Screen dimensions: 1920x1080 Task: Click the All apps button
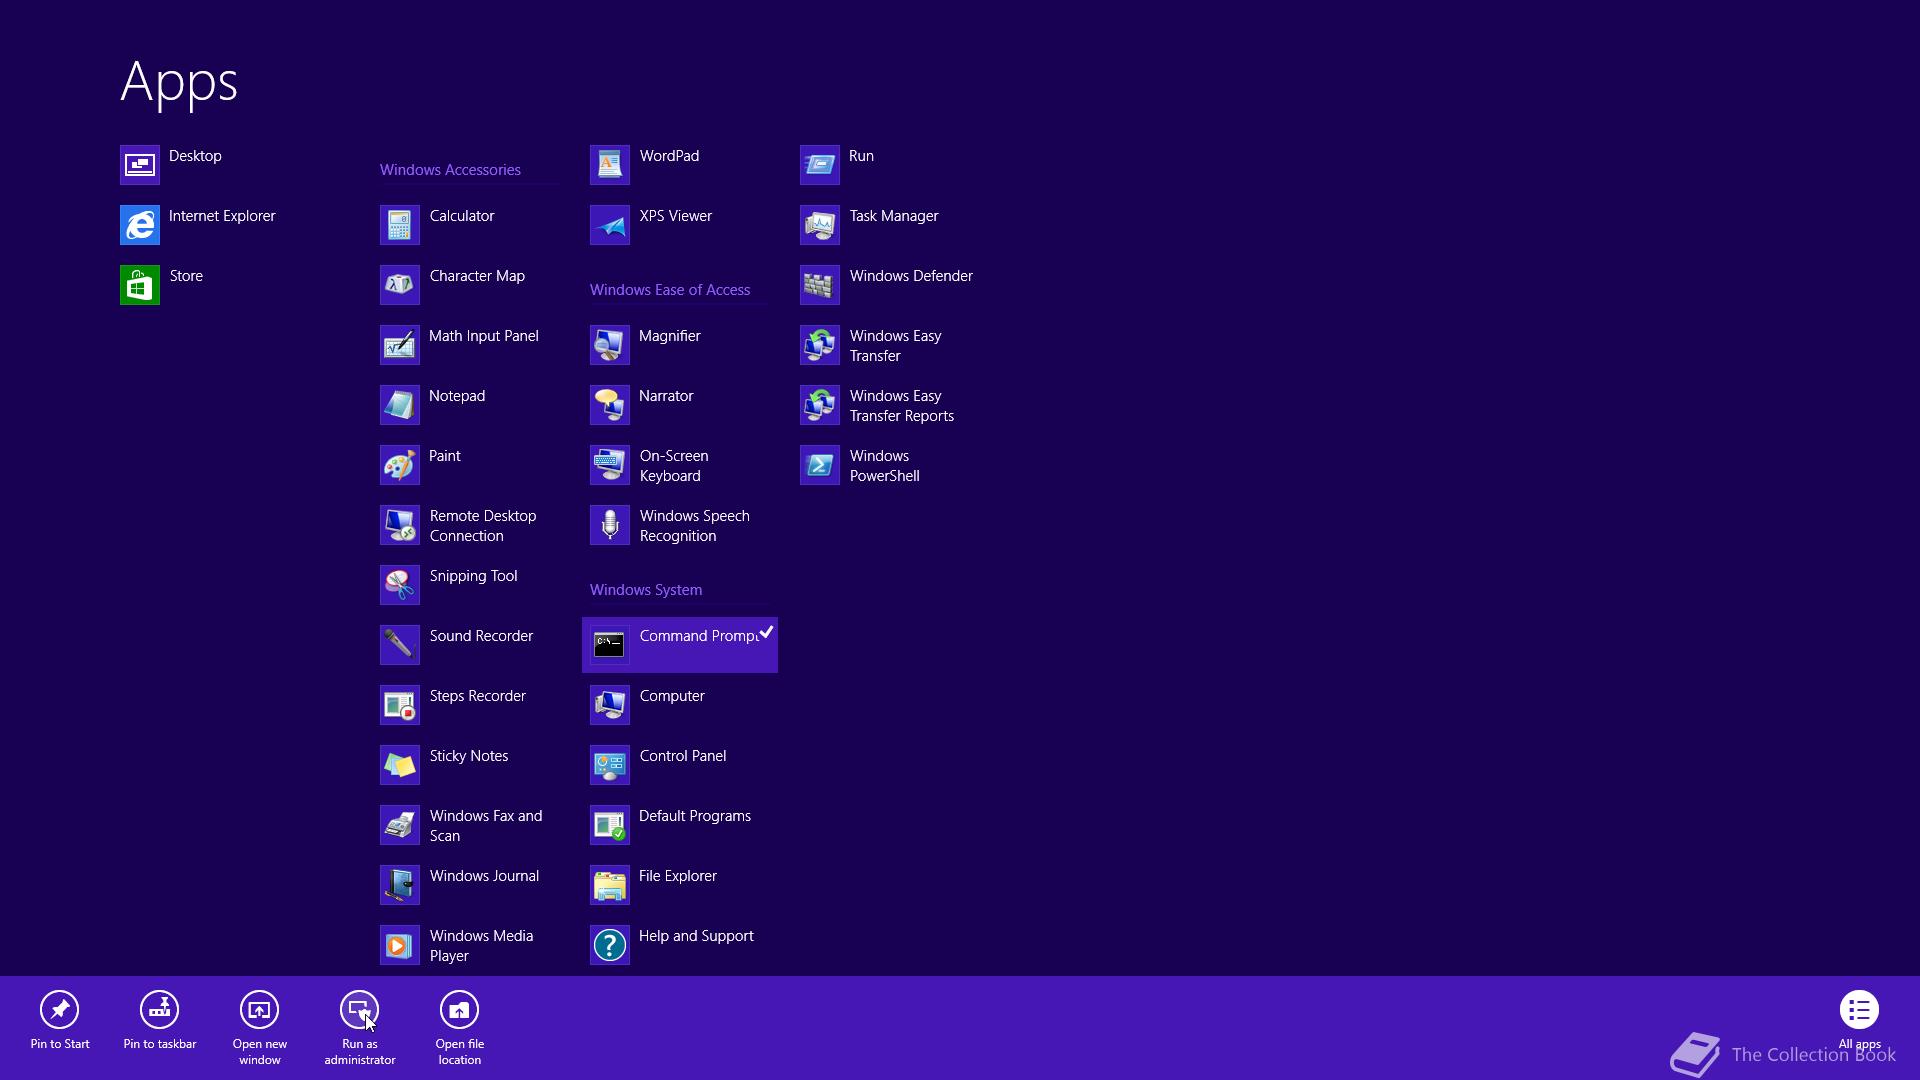pos(1860,1020)
